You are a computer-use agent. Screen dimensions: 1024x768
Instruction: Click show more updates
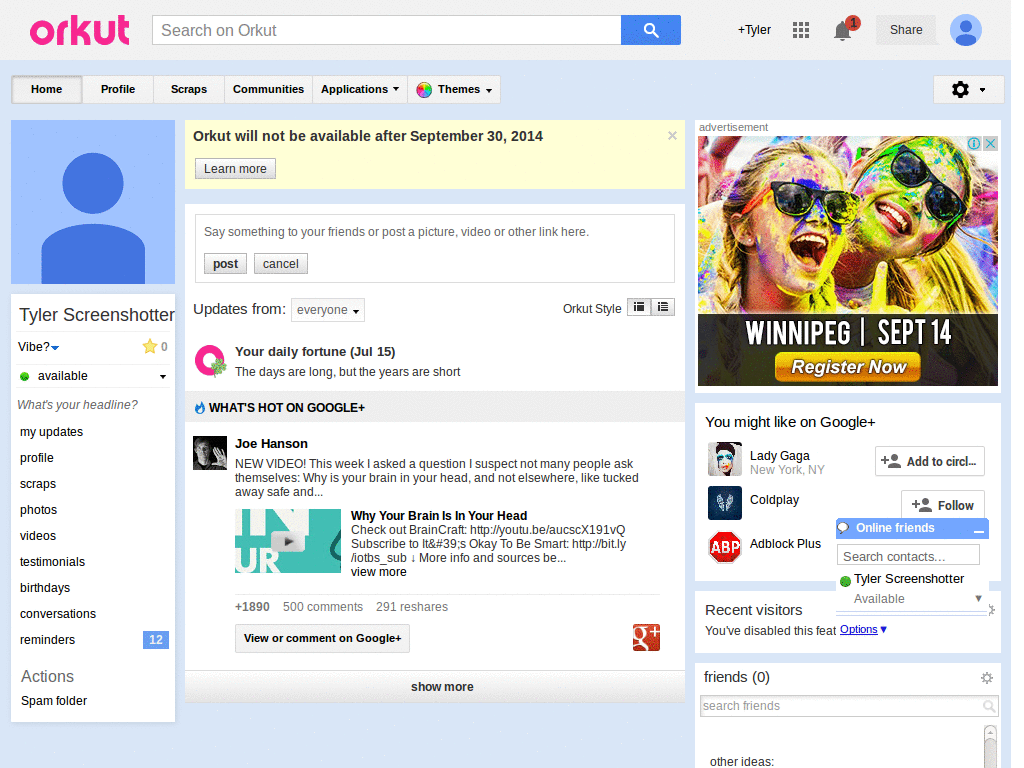435,687
